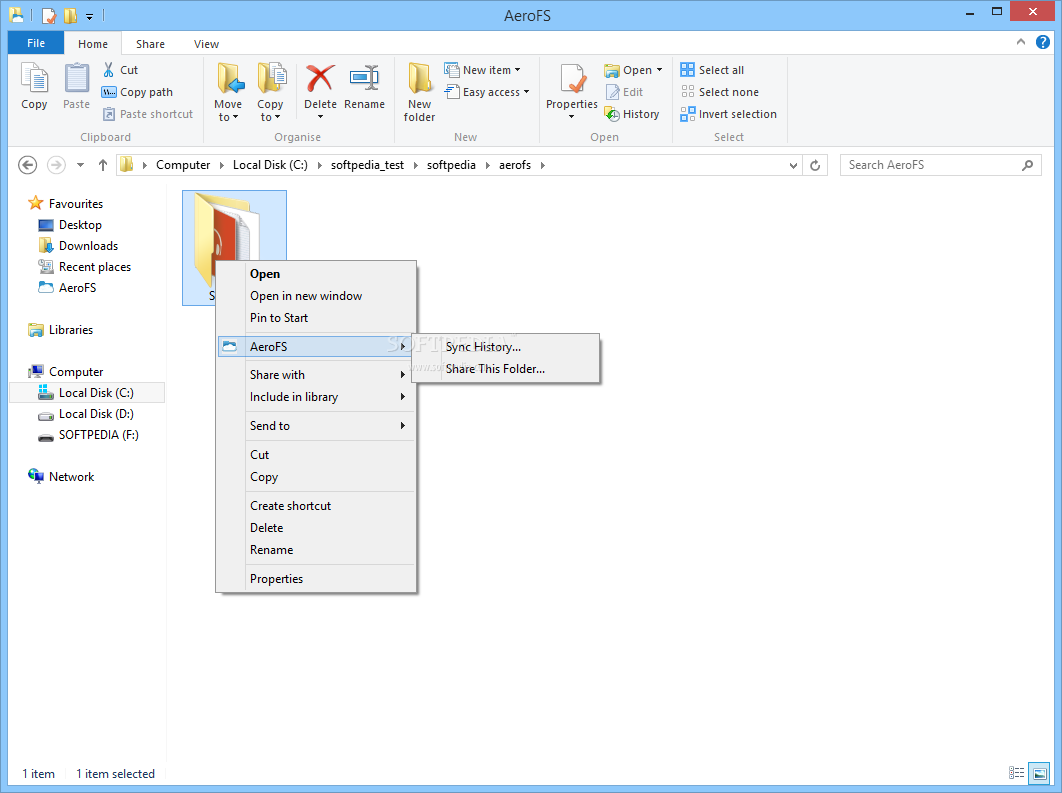The height and width of the screenshot is (793, 1062).
Task: Expand Send to submenu
Action: pyautogui.click(x=316, y=426)
